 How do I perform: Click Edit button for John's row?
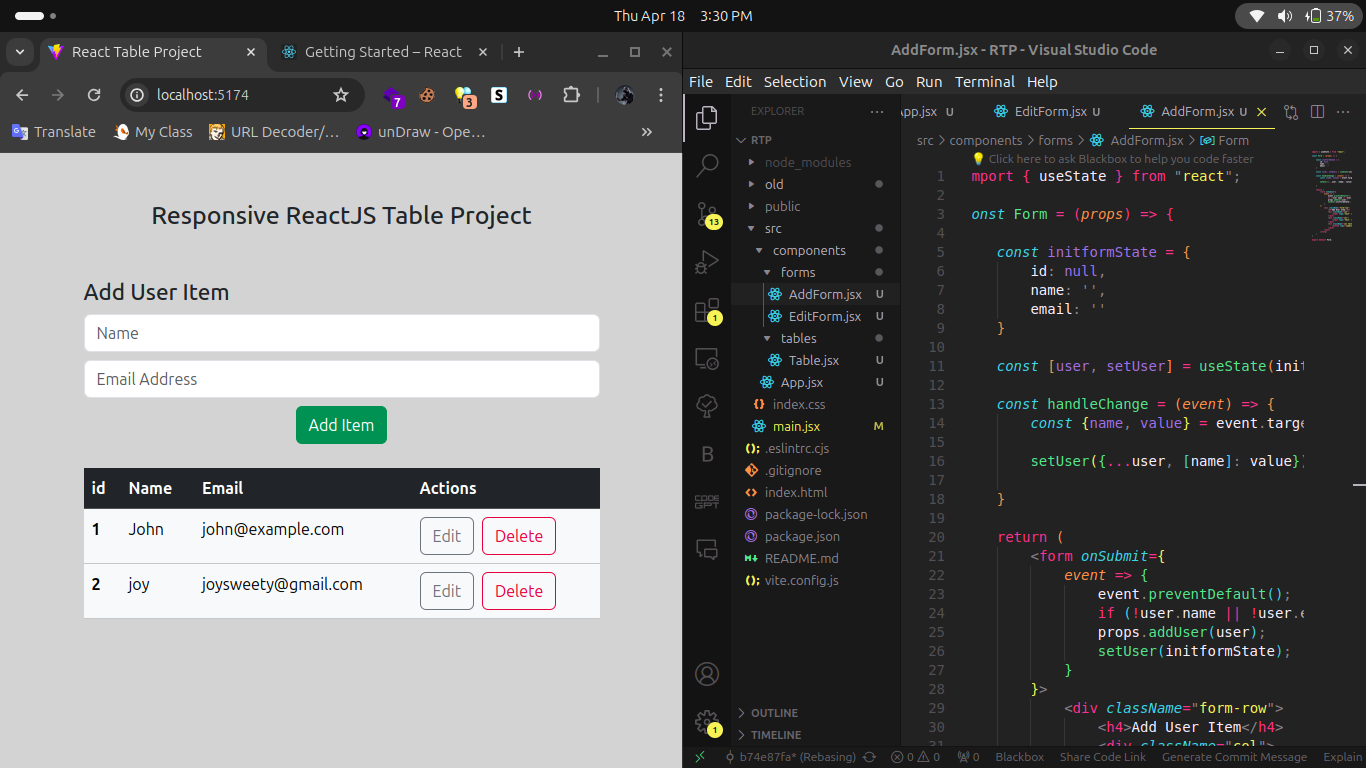pyautogui.click(x=447, y=536)
